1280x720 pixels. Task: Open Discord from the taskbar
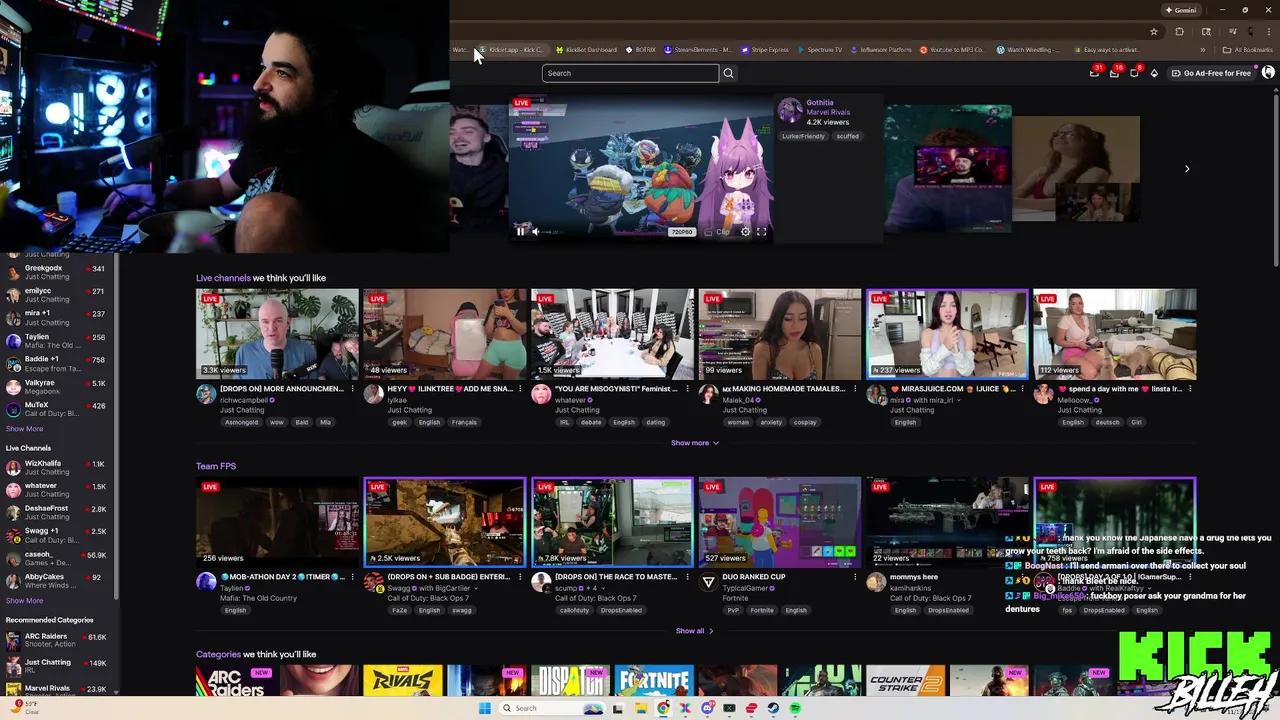pyautogui.click(x=707, y=708)
